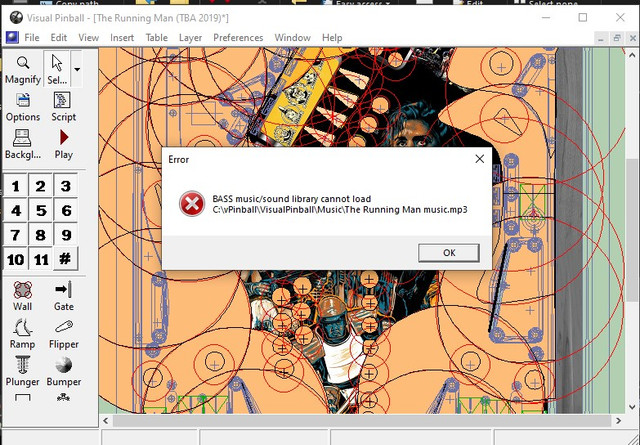Screen dimensions: 640x445
Task: Toggle layer 6 visibility
Action: (x=66, y=211)
